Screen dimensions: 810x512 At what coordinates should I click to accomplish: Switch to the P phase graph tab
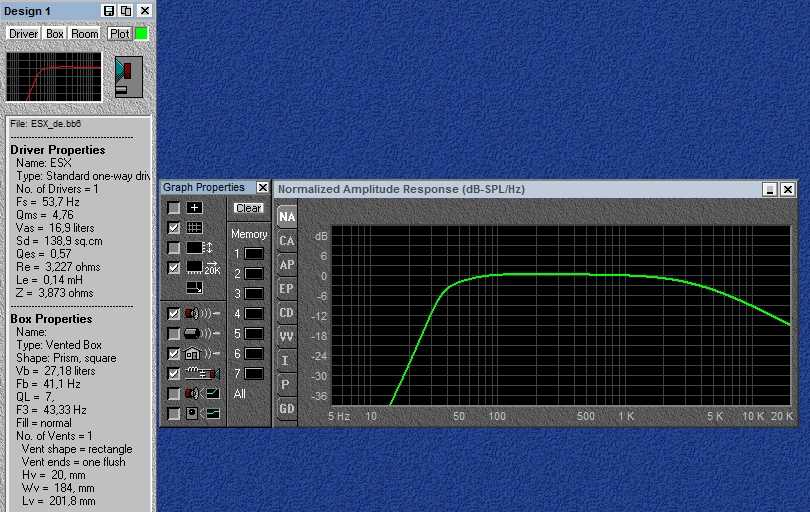[x=287, y=384]
